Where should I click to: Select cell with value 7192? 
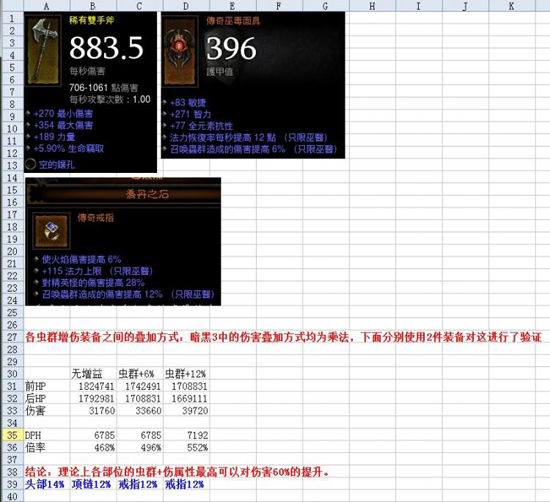[x=186, y=435]
